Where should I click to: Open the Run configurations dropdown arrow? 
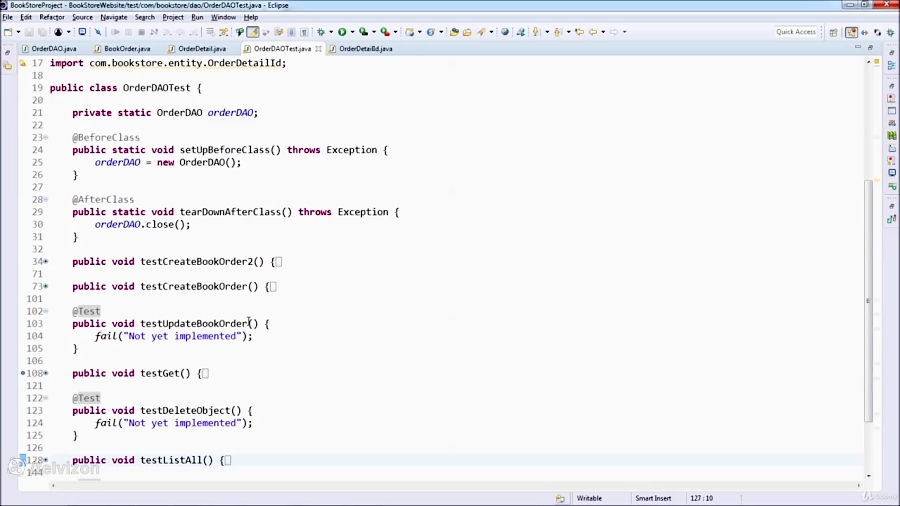[x=352, y=32]
